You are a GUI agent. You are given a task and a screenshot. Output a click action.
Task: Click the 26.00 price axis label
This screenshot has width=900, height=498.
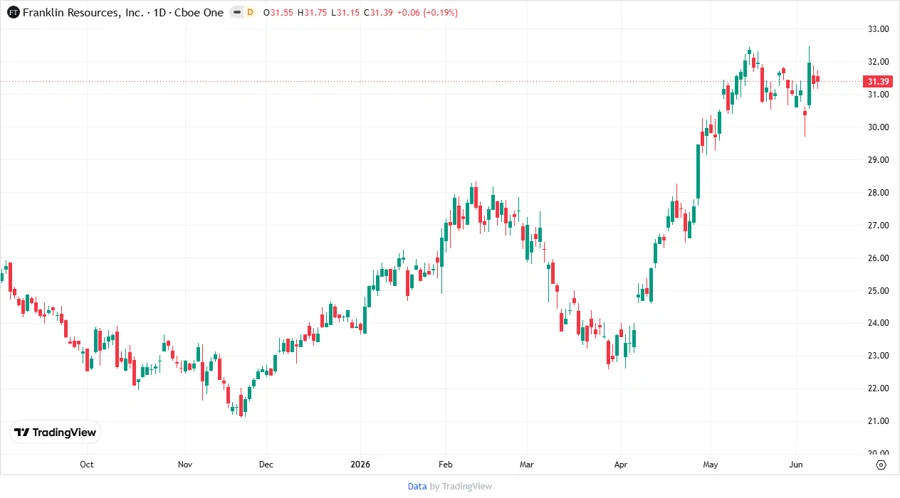(x=878, y=258)
